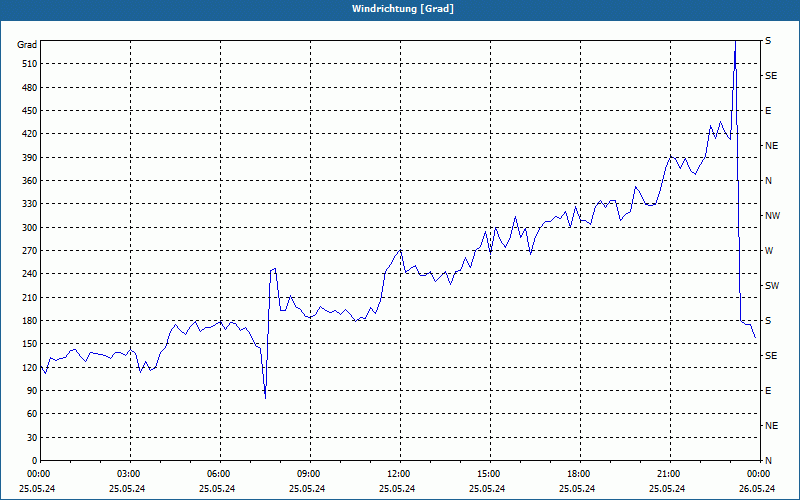
Task: Click the 240 y-axis value
Action: click(x=29, y=274)
